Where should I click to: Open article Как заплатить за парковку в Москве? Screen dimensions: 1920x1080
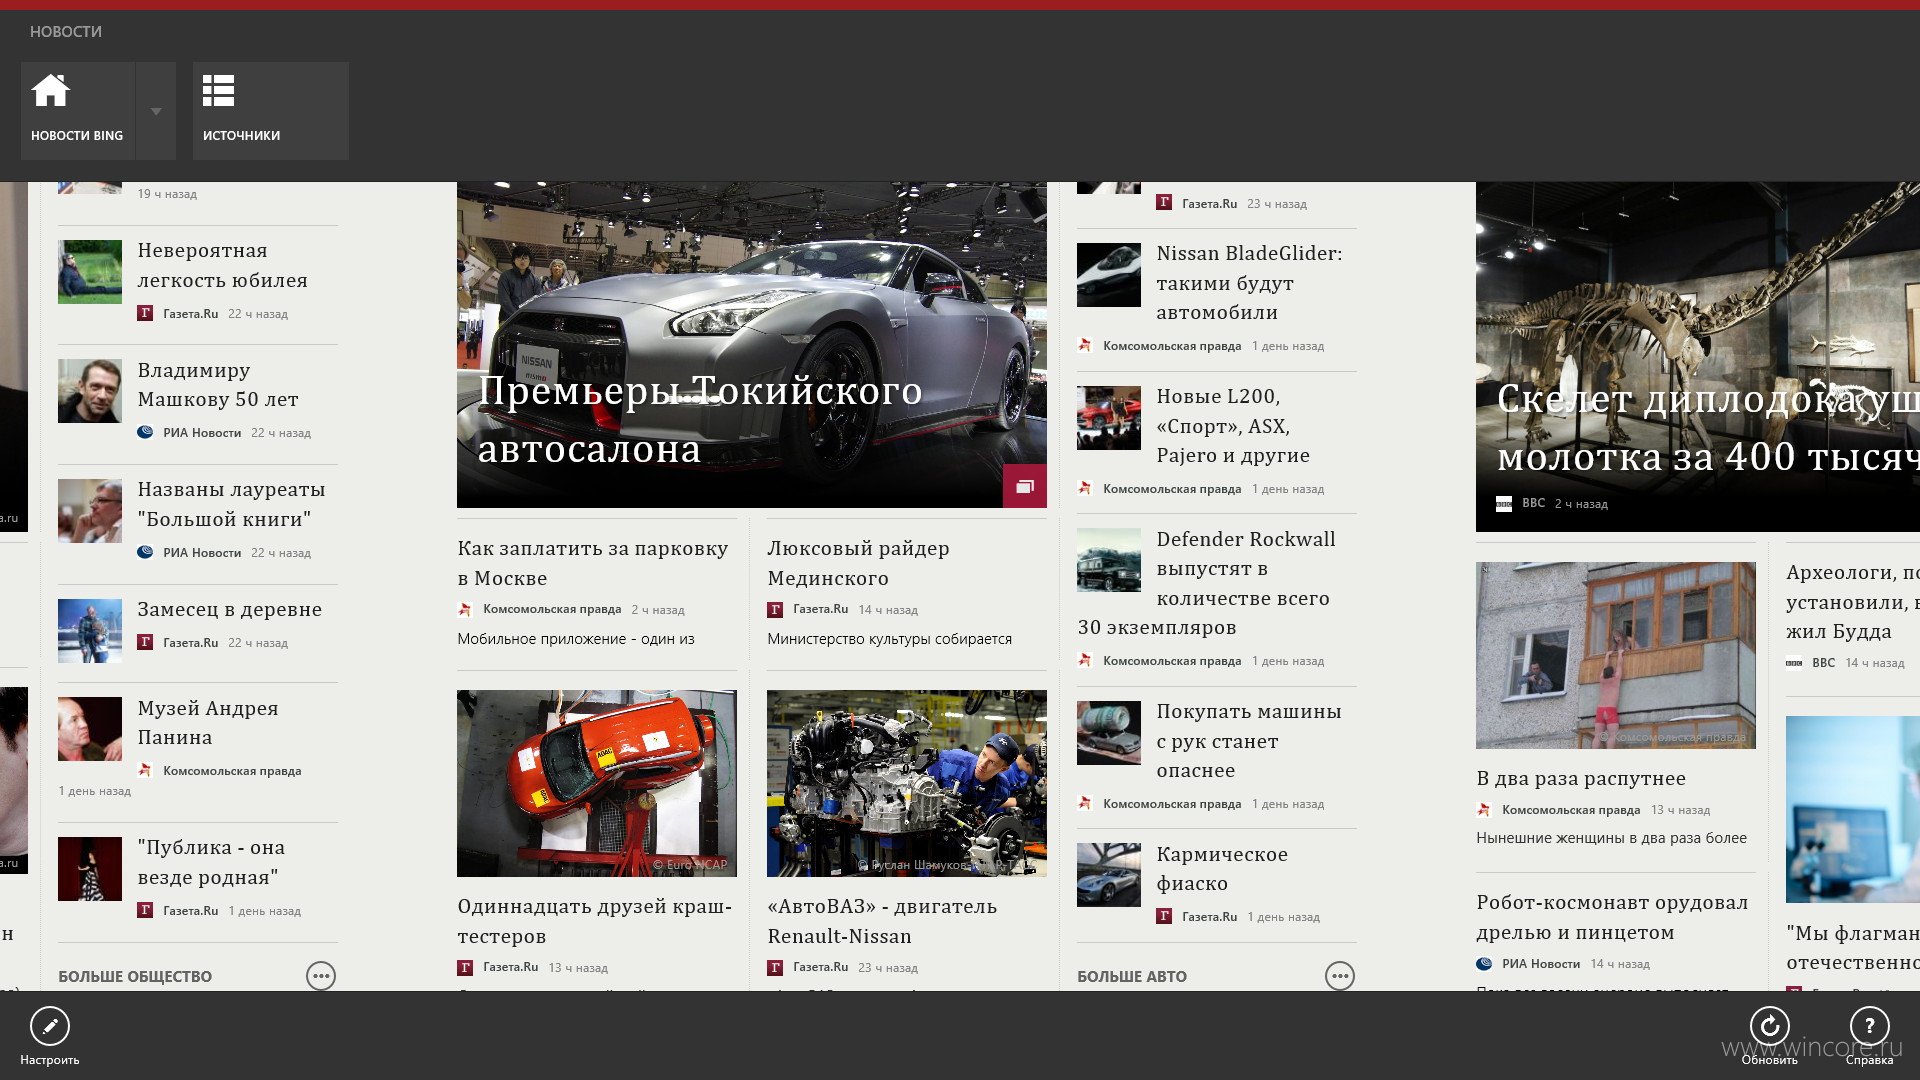tap(593, 563)
